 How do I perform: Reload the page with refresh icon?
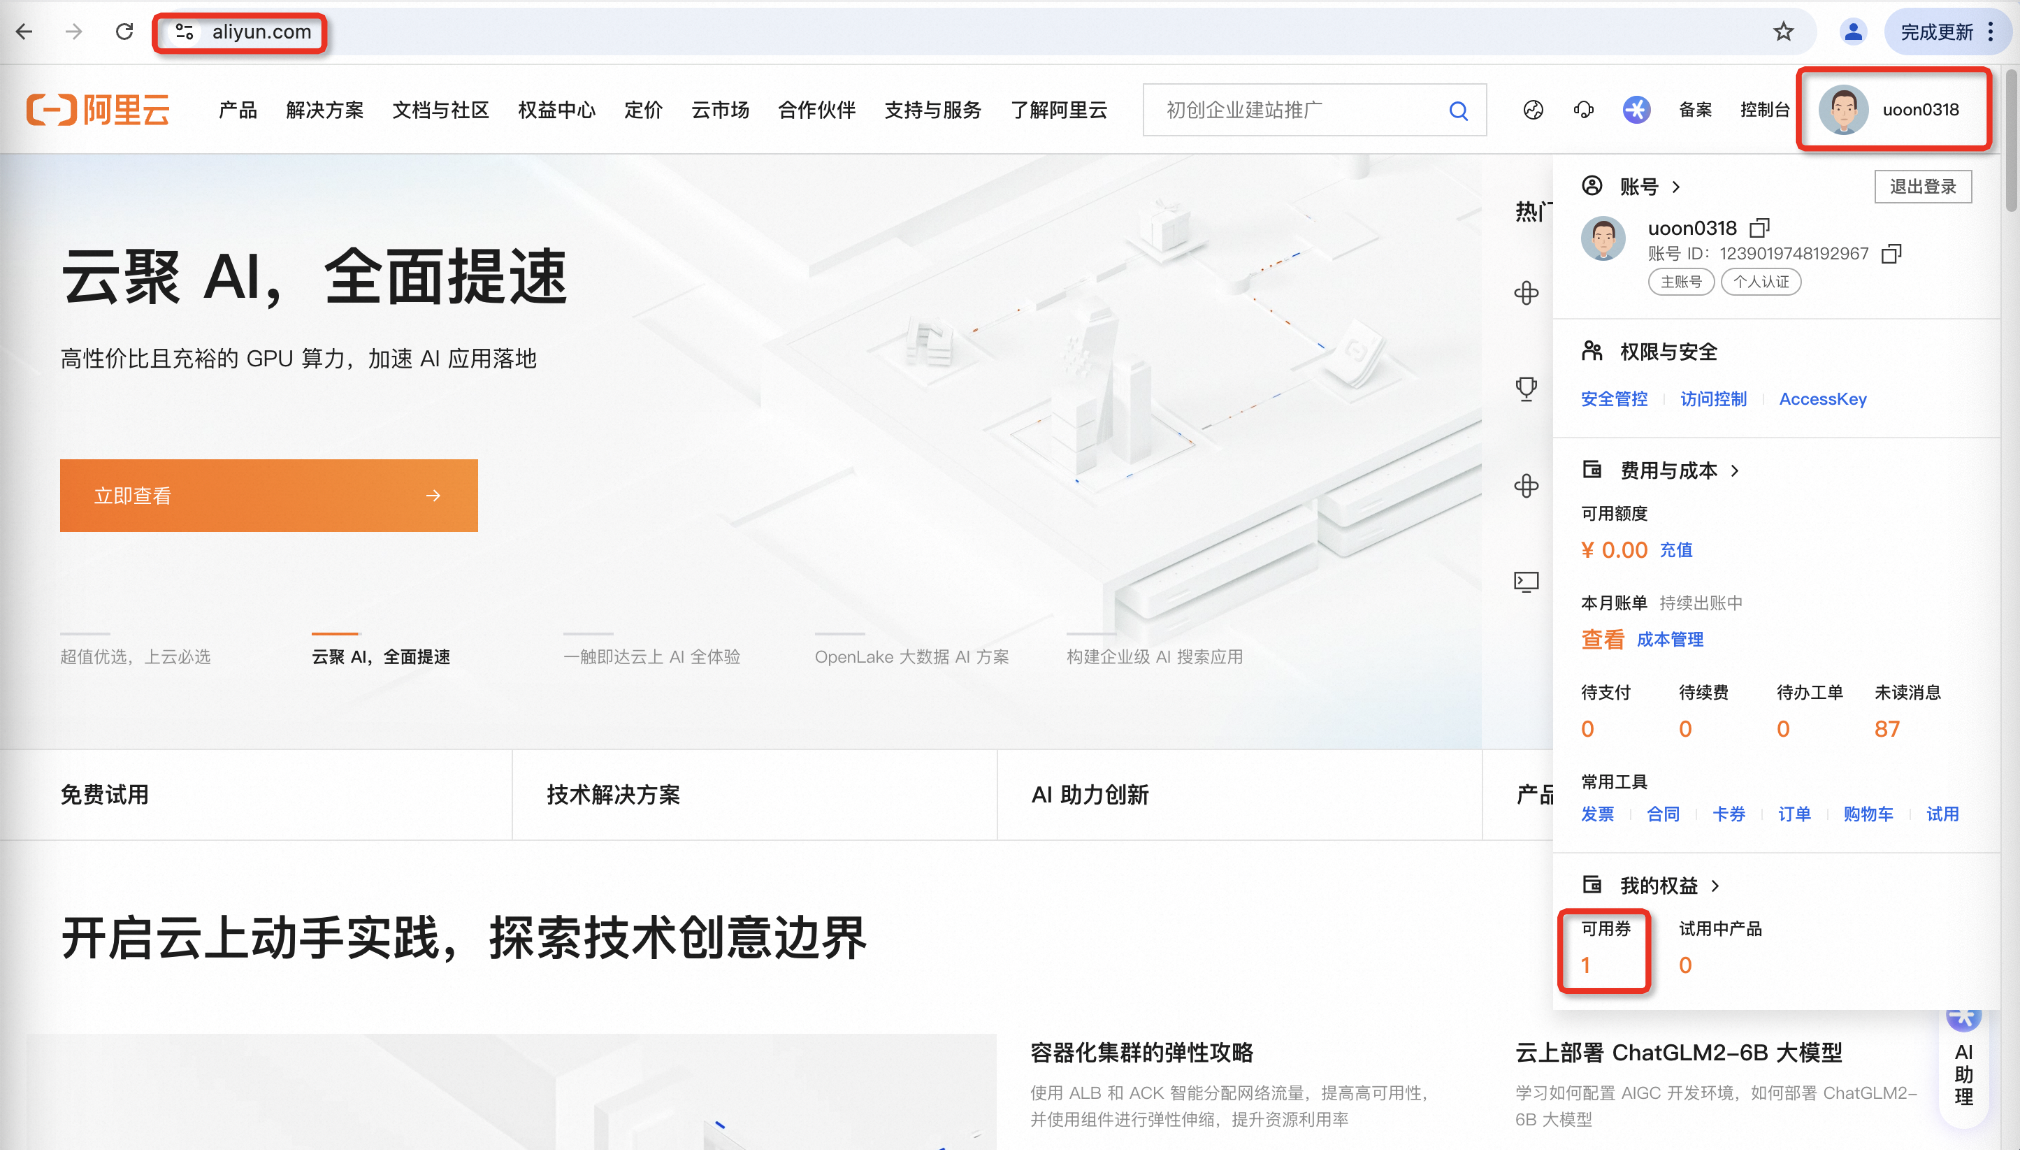tap(124, 32)
